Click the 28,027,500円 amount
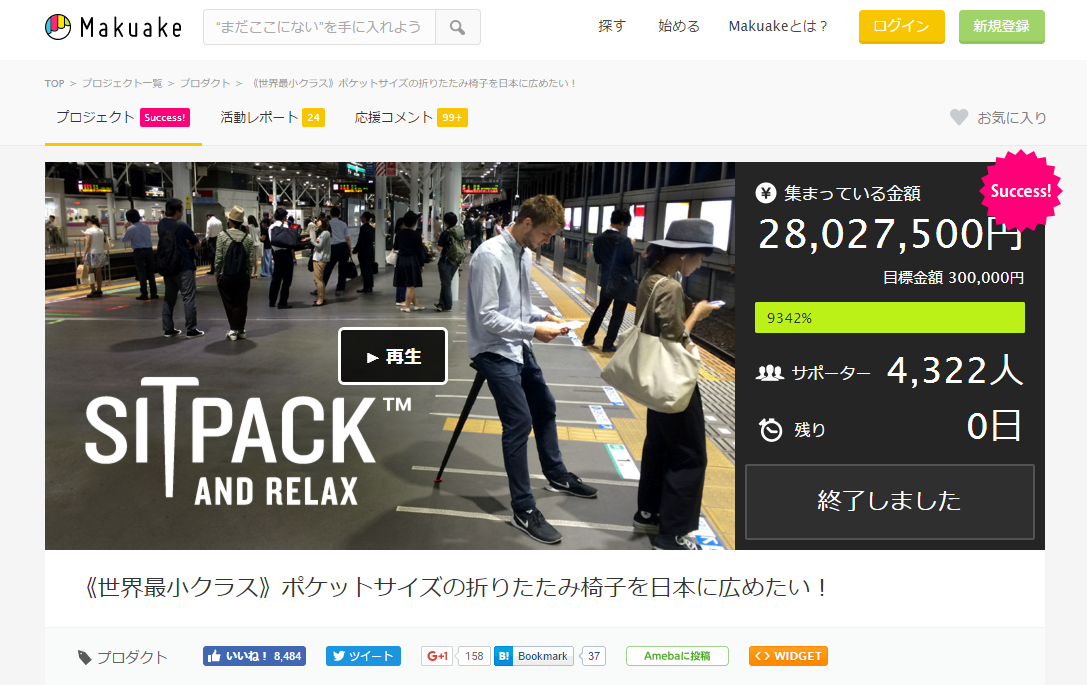 pos(891,234)
